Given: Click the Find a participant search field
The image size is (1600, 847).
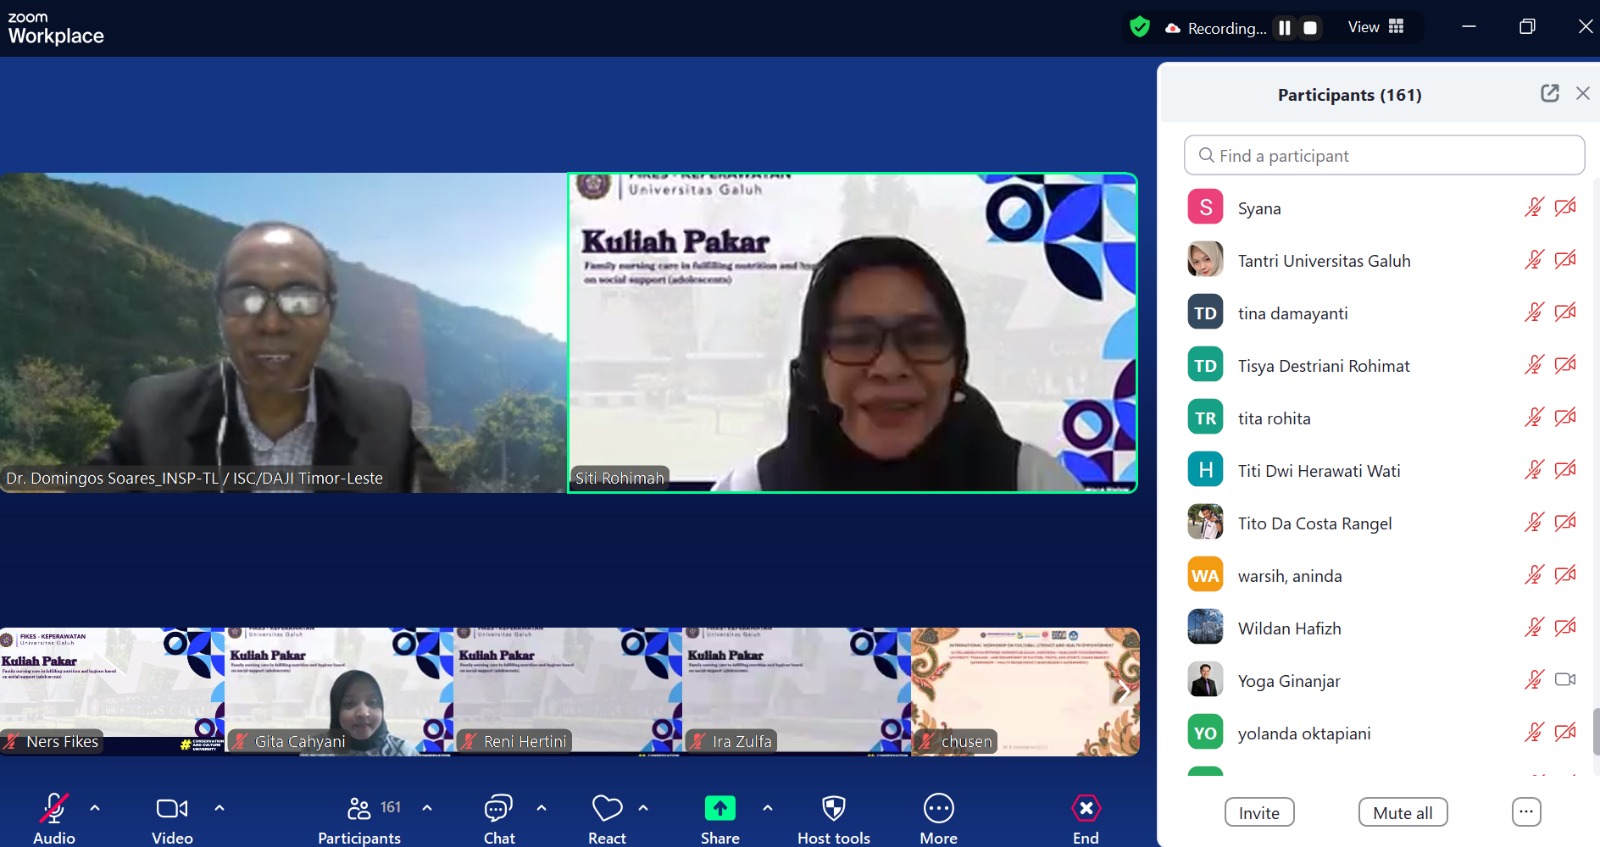Looking at the screenshot, I should pyautogui.click(x=1384, y=156).
